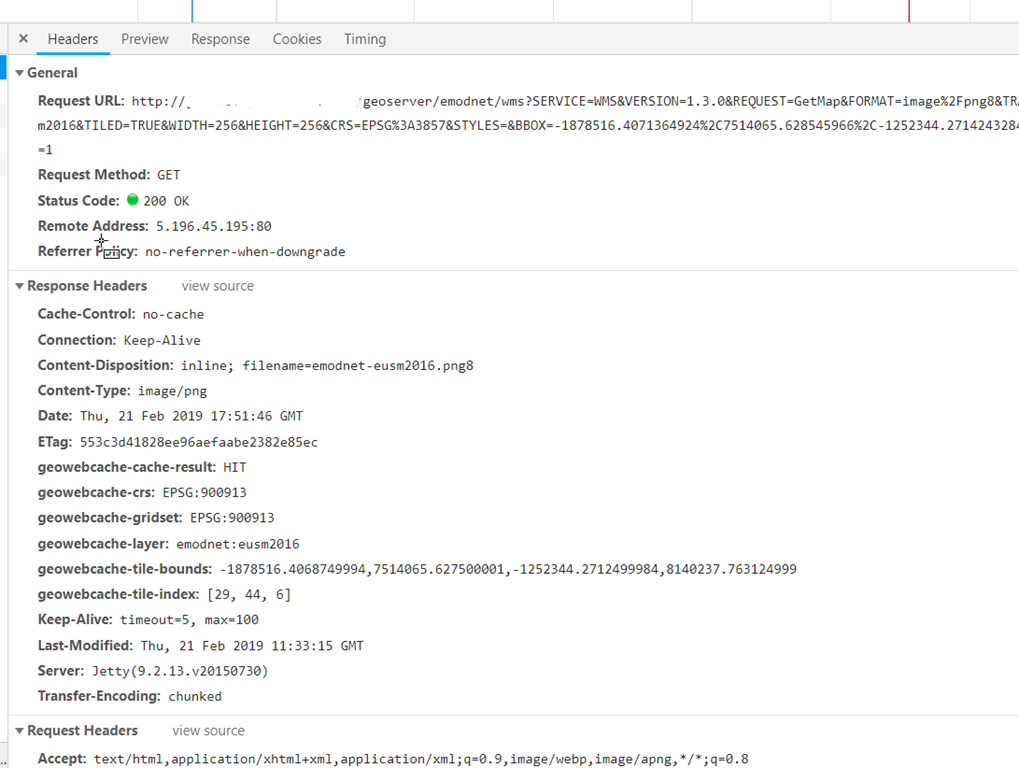
Task: Close the request details panel
Action: (x=23, y=39)
